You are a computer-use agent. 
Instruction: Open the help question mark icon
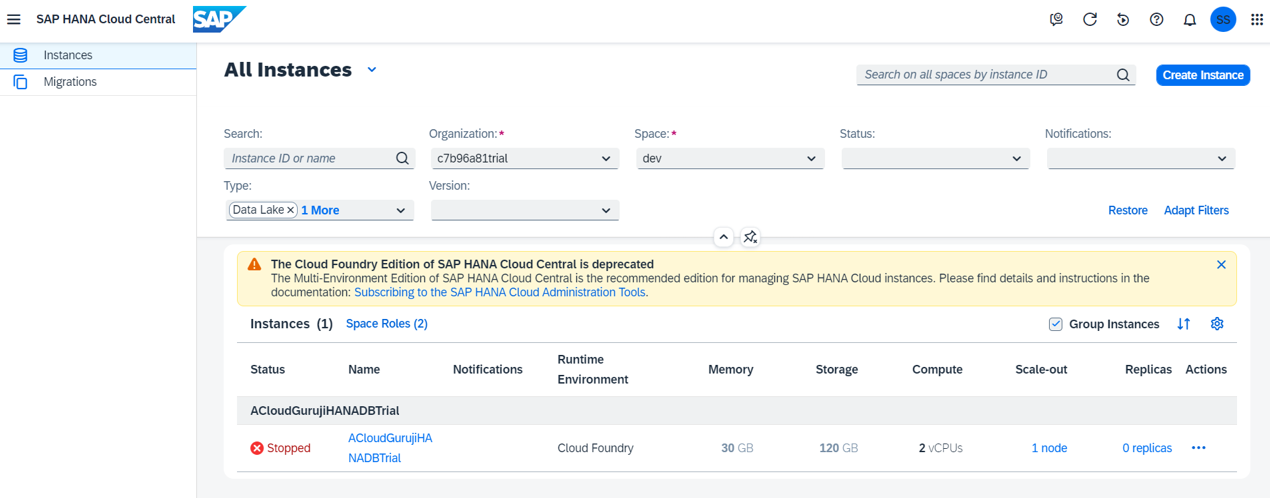click(1156, 19)
